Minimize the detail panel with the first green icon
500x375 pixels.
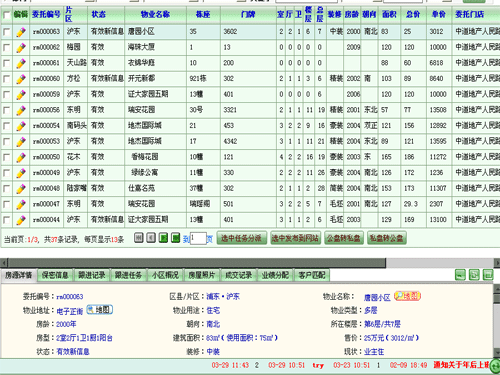pos(460,275)
